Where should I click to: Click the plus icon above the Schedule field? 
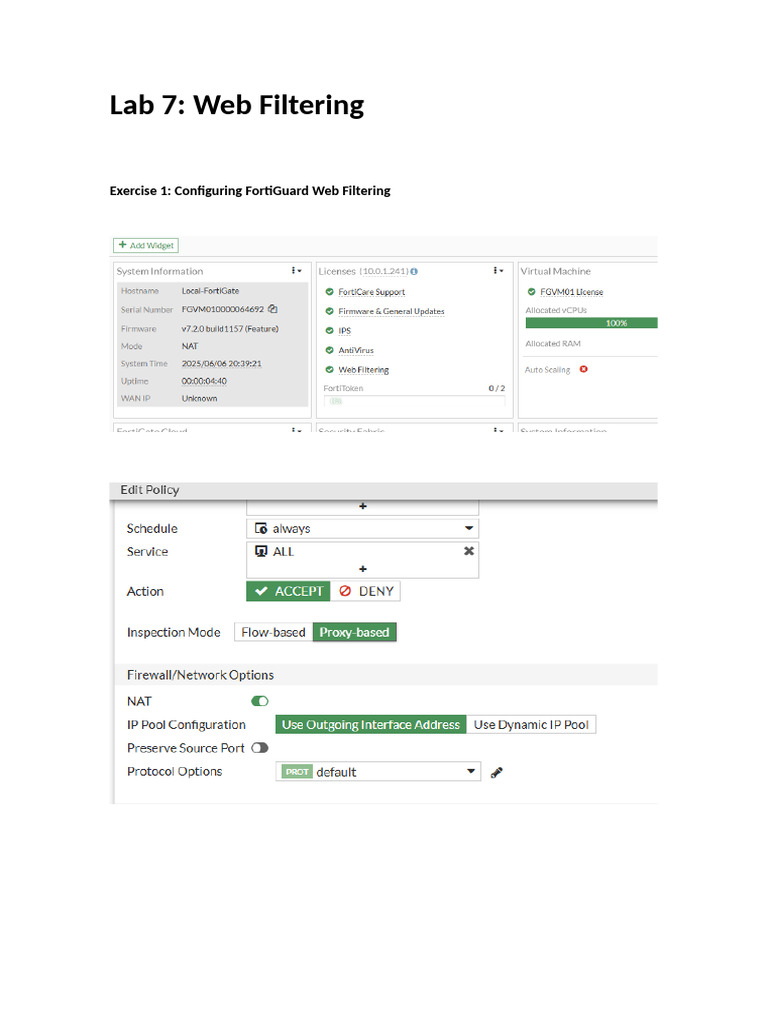(362, 506)
